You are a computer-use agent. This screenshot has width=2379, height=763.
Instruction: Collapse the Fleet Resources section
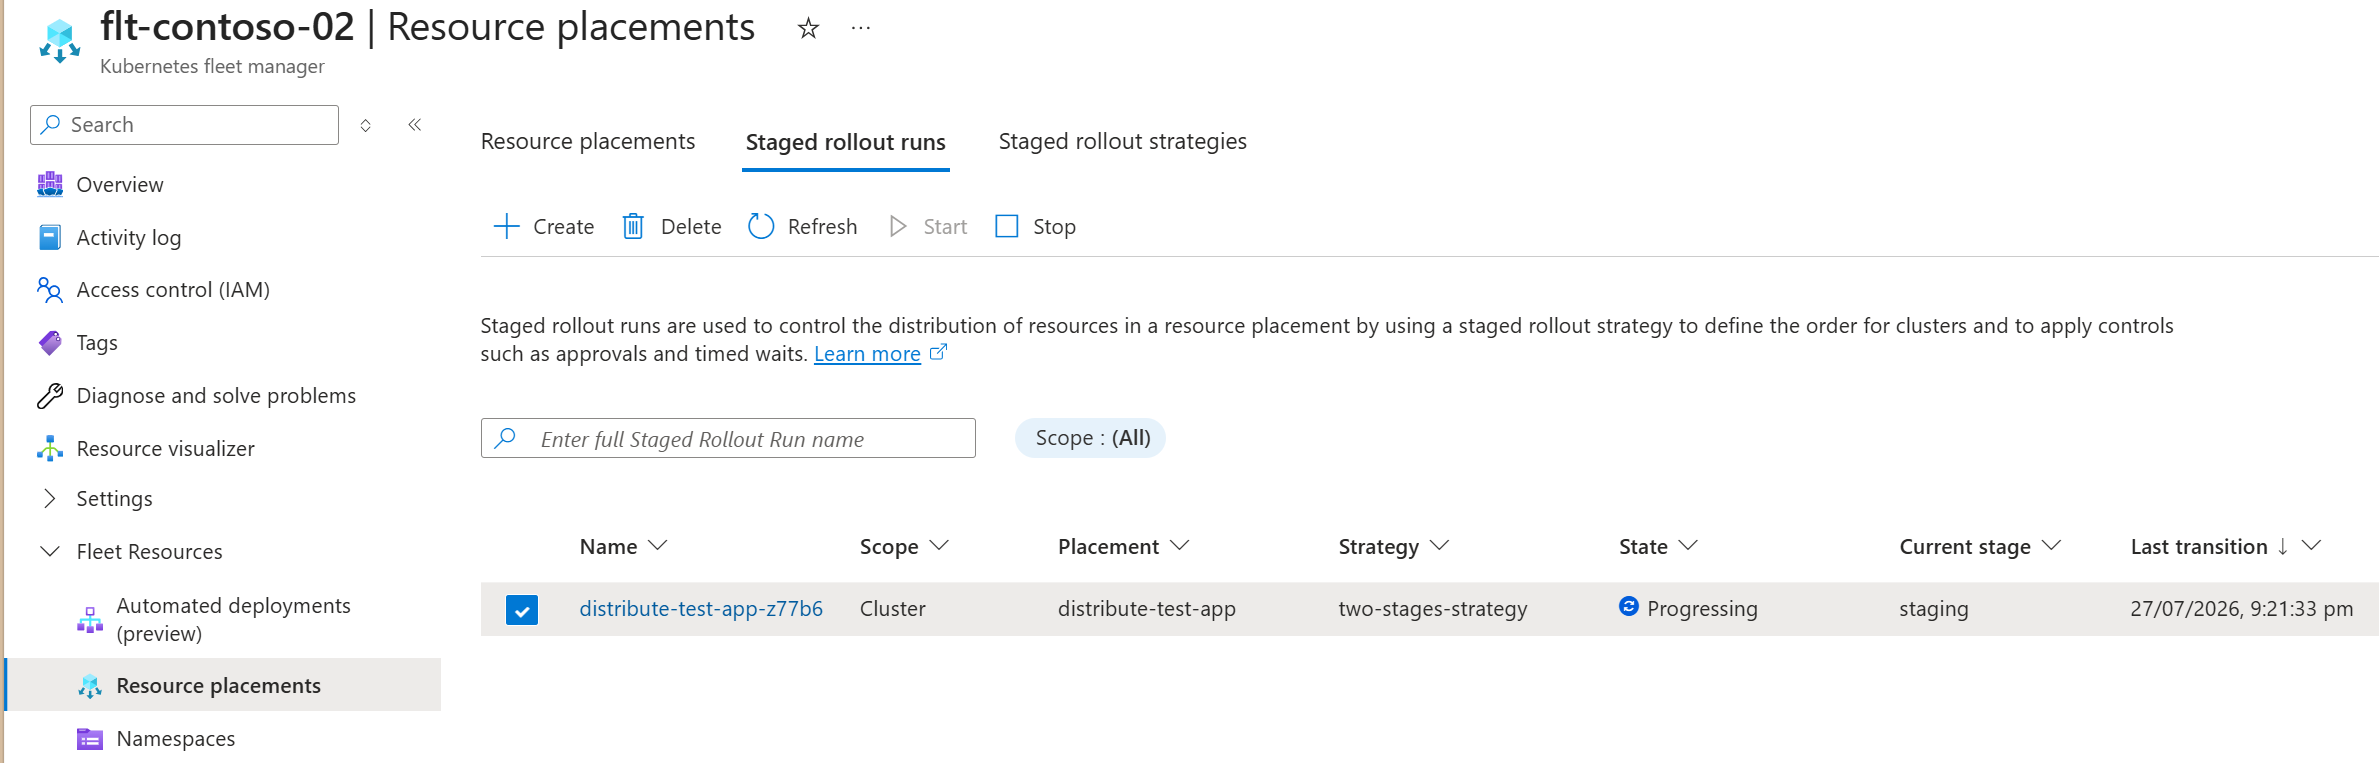click(x=49, y=551)
